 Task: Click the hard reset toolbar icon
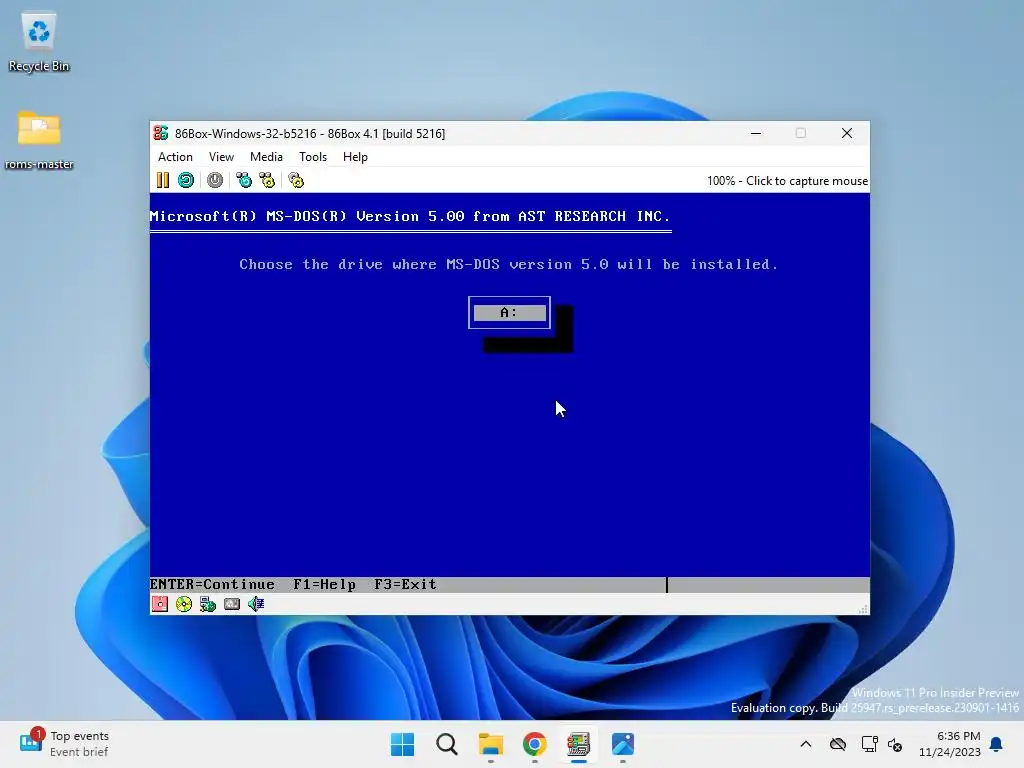[x=186, y=180]
